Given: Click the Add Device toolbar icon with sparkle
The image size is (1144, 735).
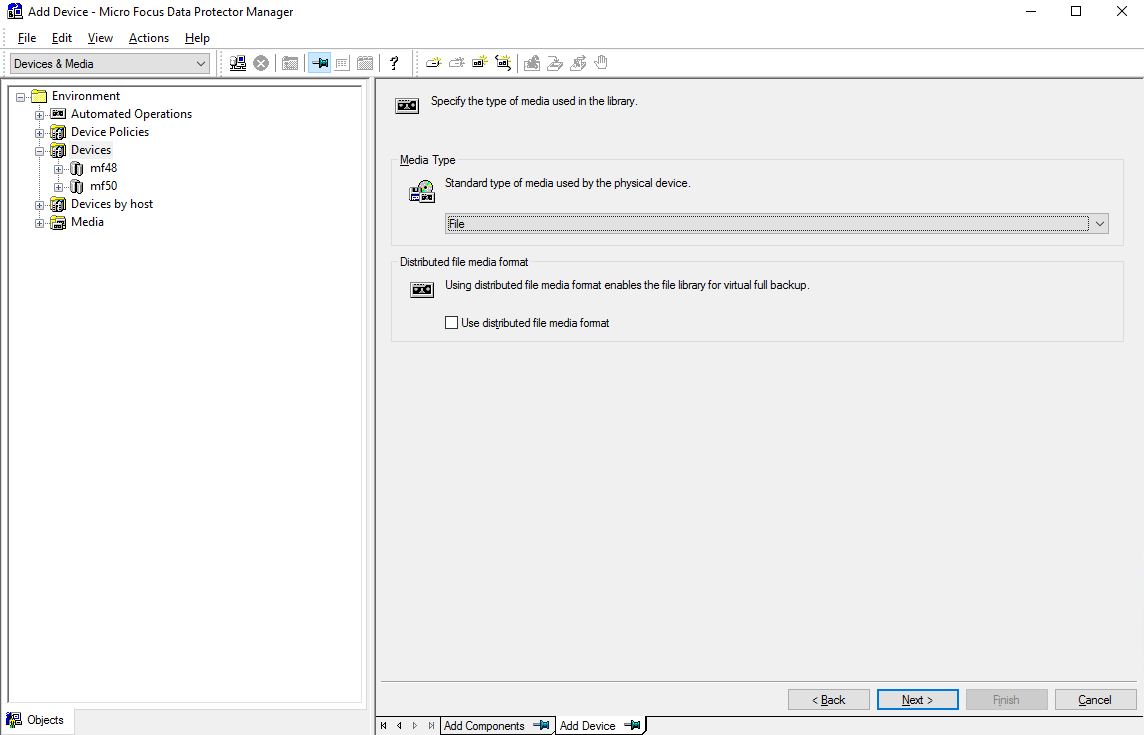Looking at the screenshot, I should pyautogui.click(x=434, y=63).
